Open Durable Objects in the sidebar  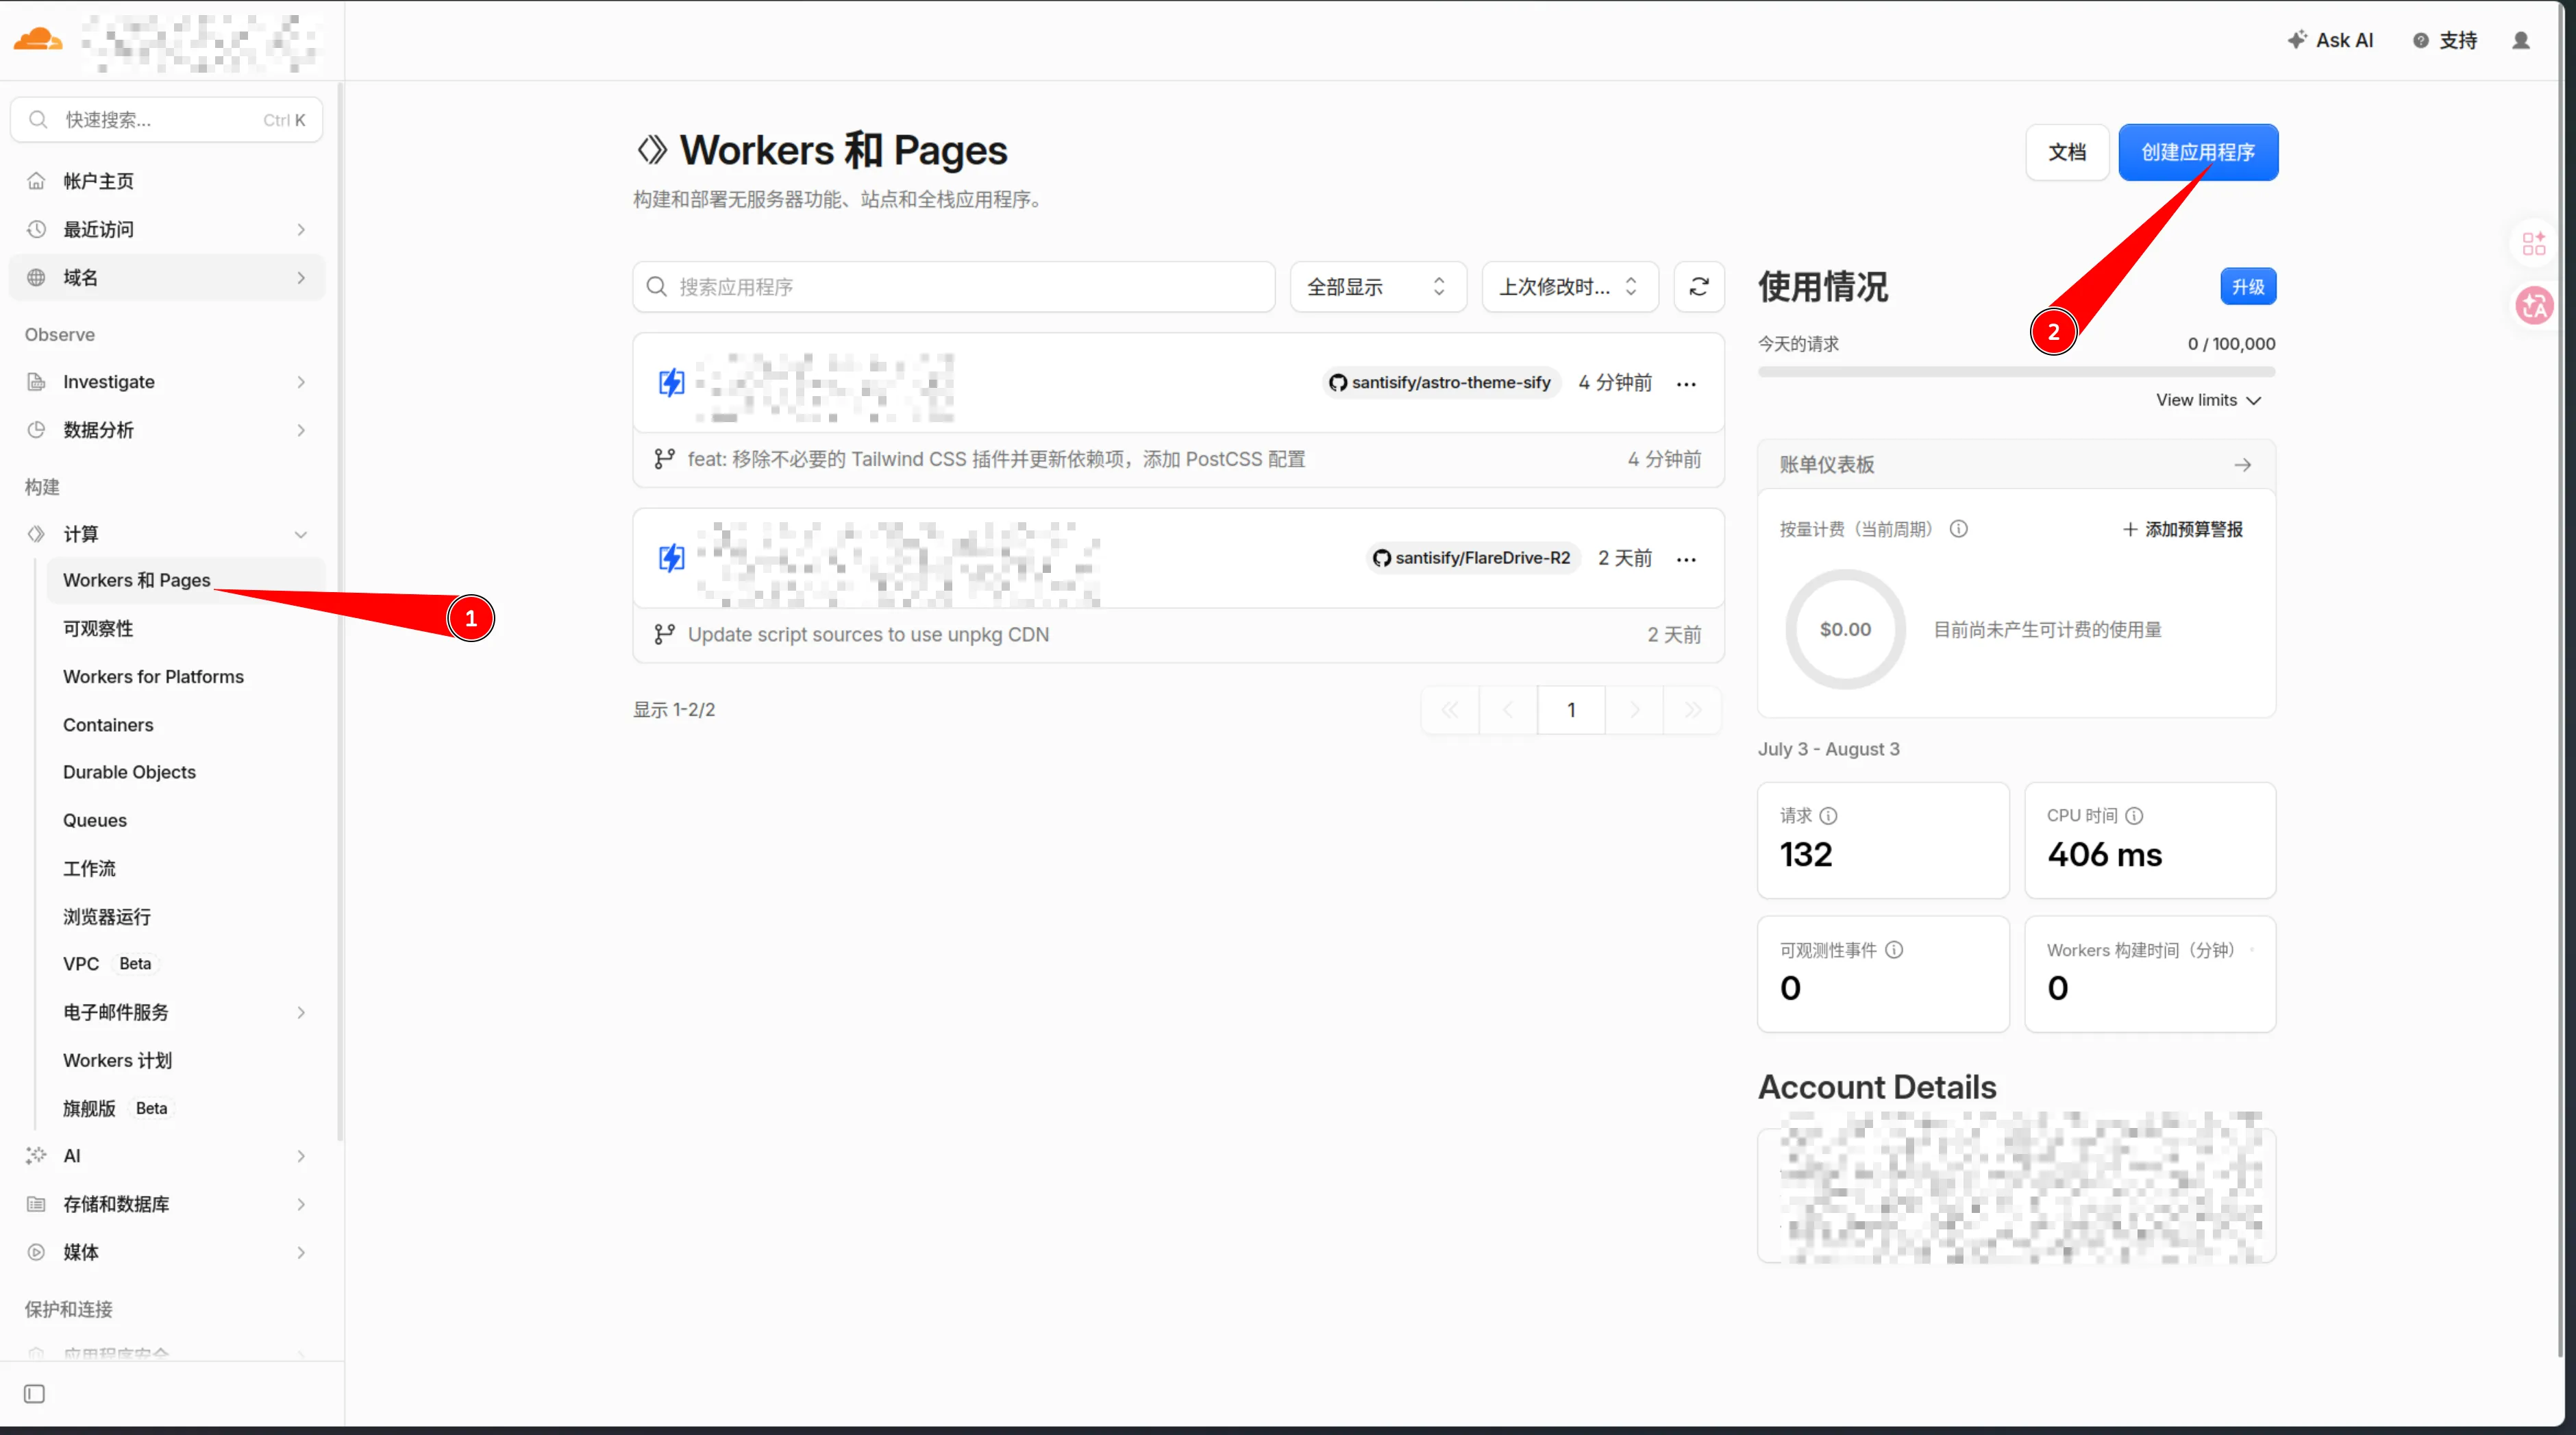point(129,772)
